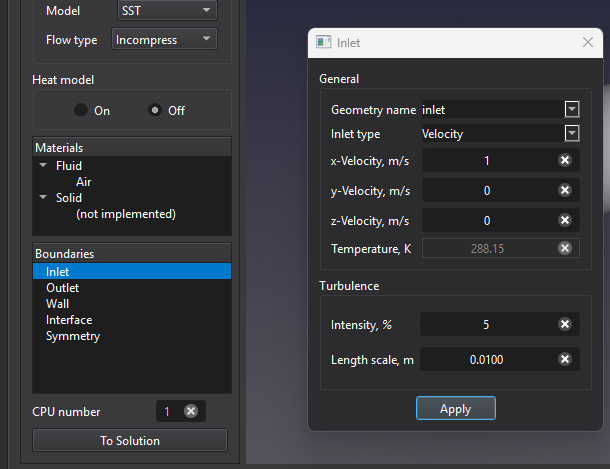This screenshot has height=469, width=610.
Task: Open the Inlet type Velocity dropdown
Action: click(x=572, y=133)
